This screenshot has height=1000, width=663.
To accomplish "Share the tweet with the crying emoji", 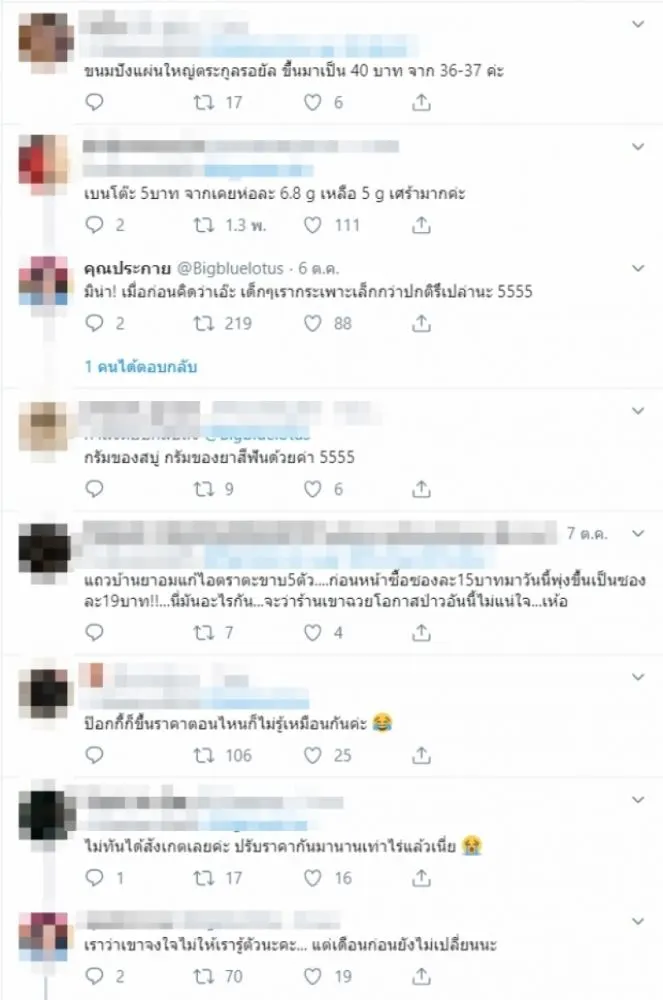I will pyautogui.click(x=421, y=878).
